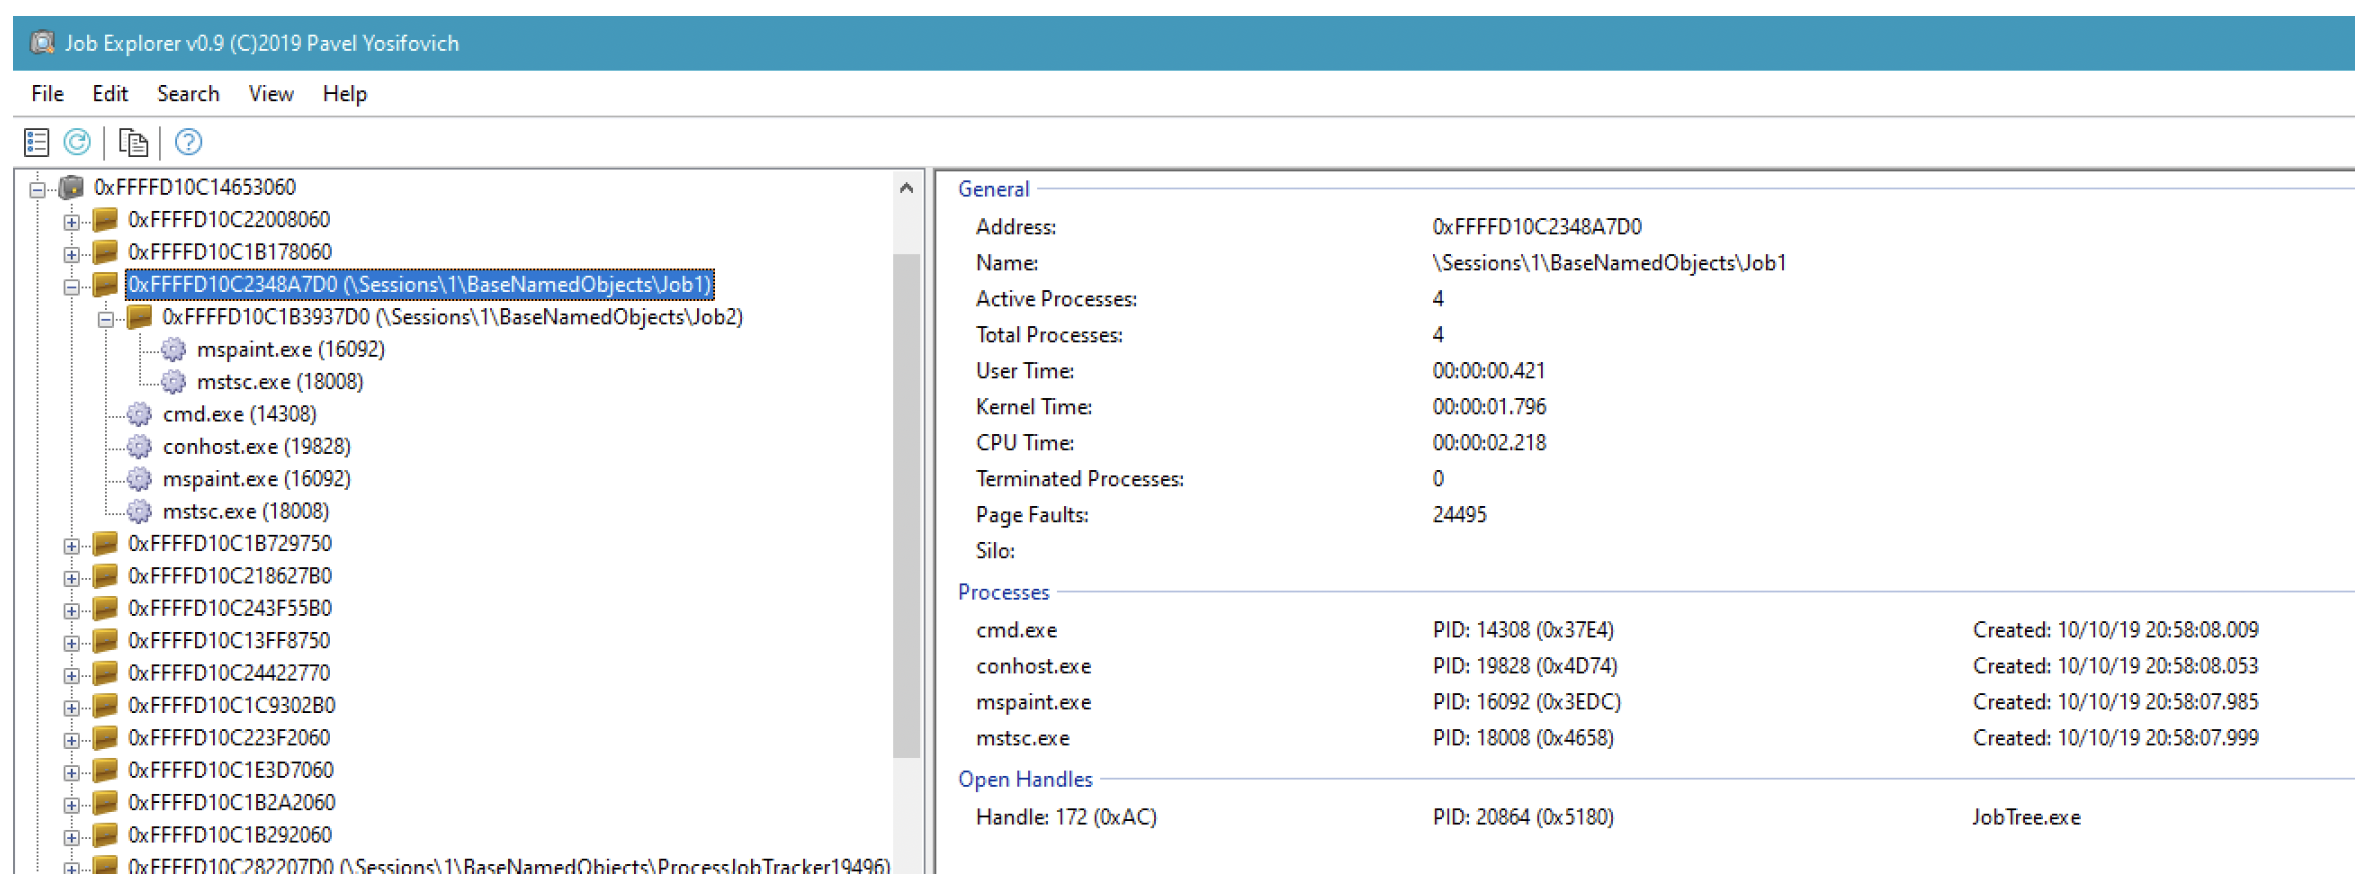Select mstsc.exe (18008) under Job2
2368x896 pixels.
(279, 382)
